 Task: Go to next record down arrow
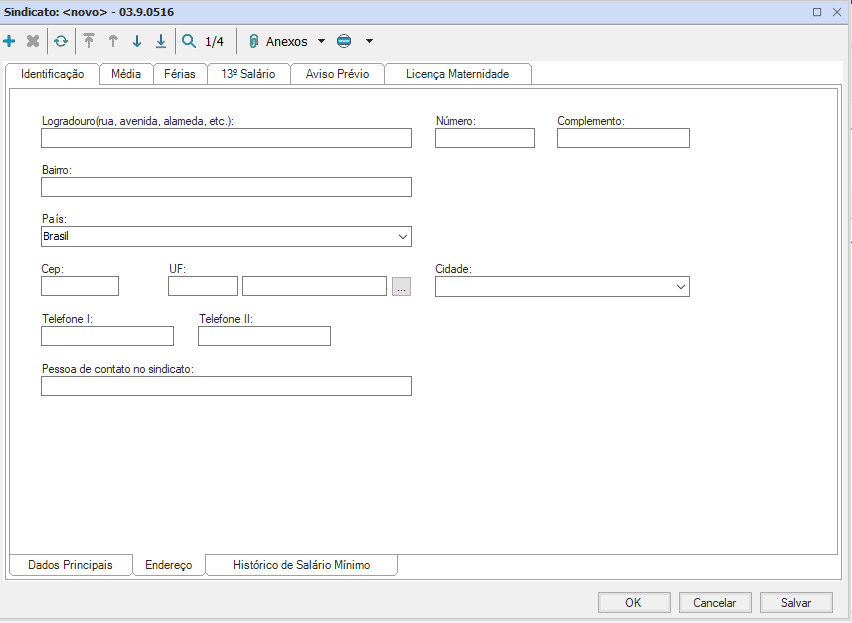coord(137,41)
